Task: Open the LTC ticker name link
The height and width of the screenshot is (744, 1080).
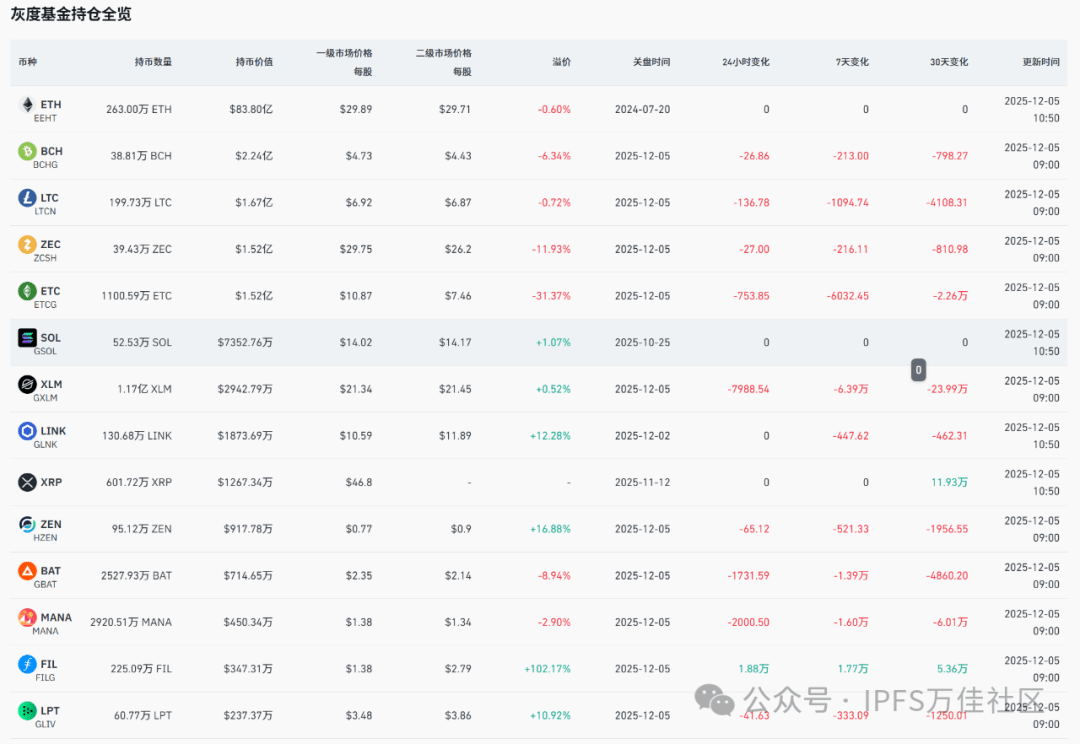Action: [50, 198]
